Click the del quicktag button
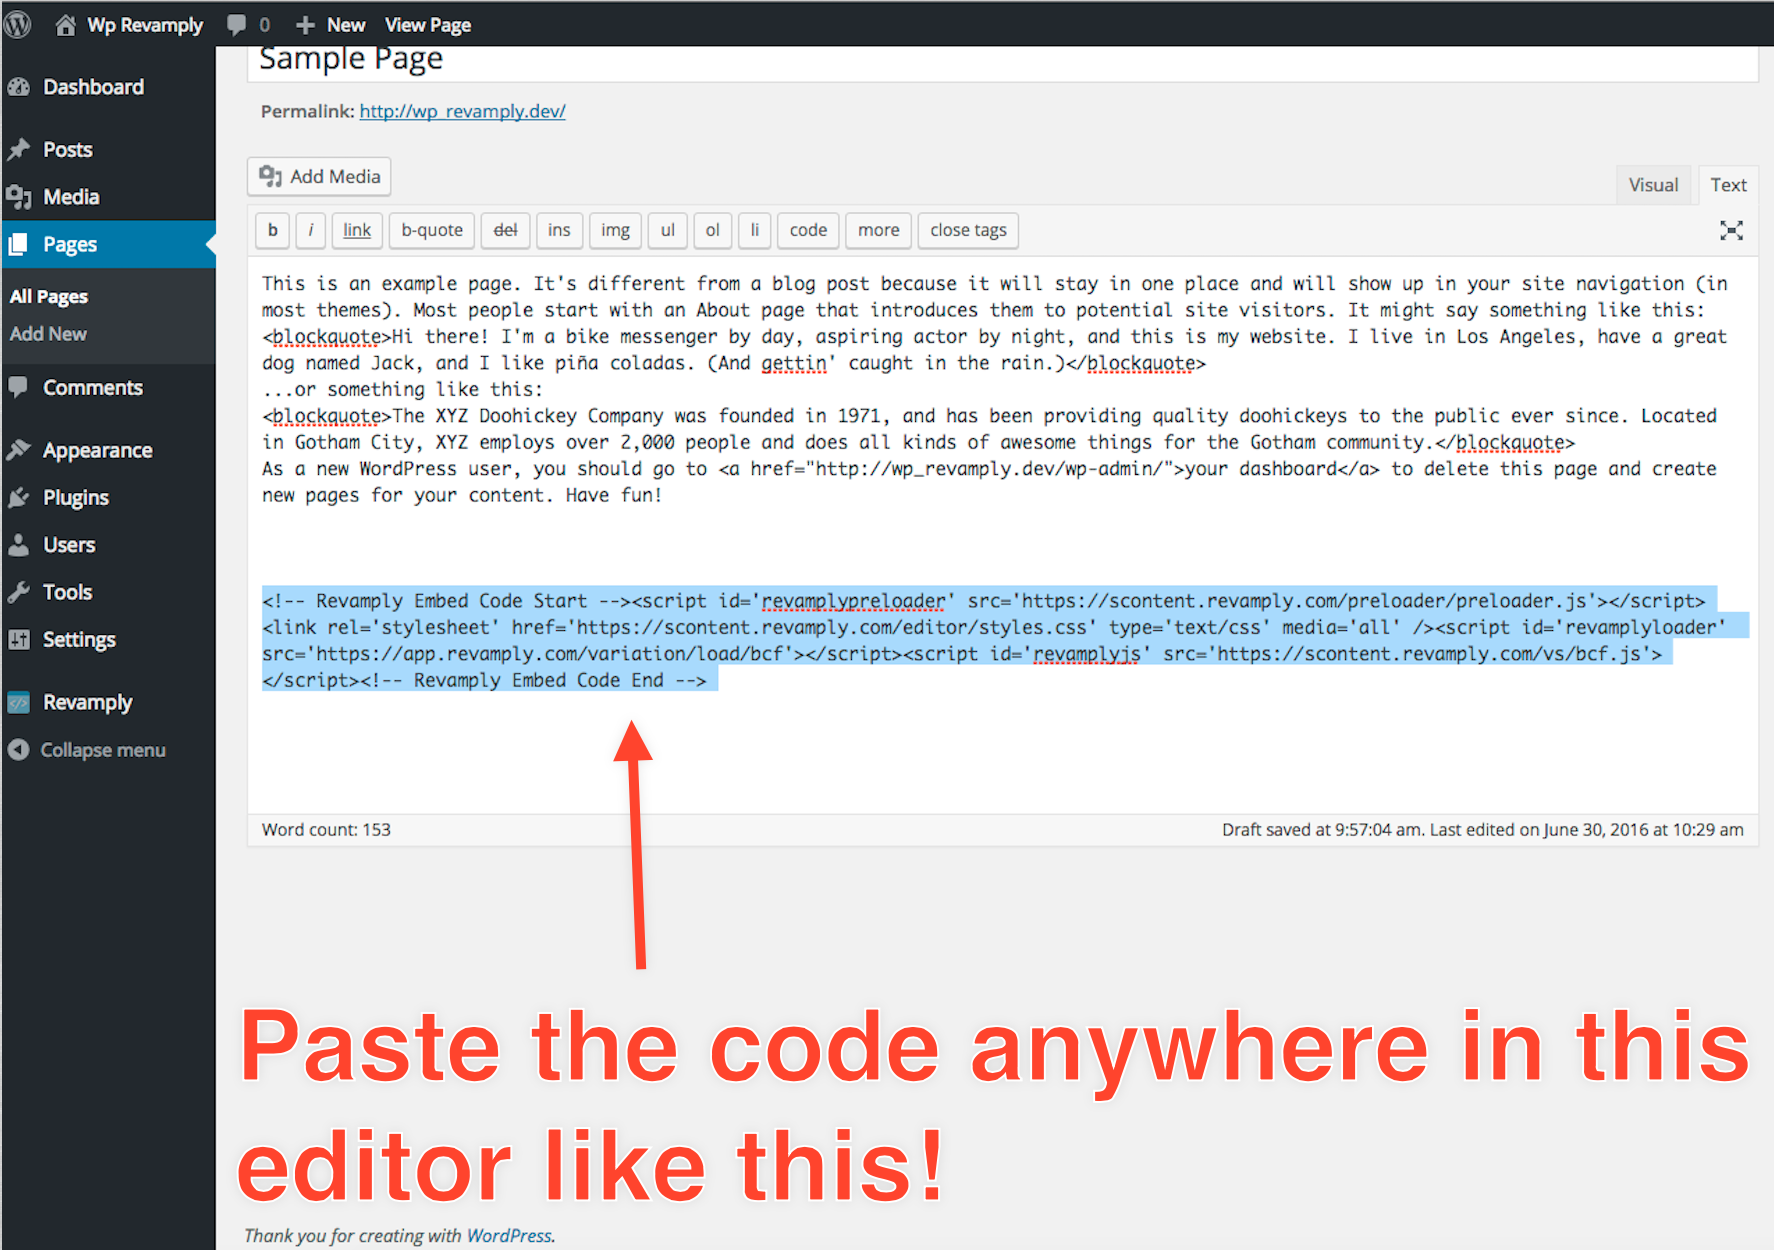Image resolution: width=1774 pixels, height=1250 pixels. pyautogui.click(x=505, y=230)
